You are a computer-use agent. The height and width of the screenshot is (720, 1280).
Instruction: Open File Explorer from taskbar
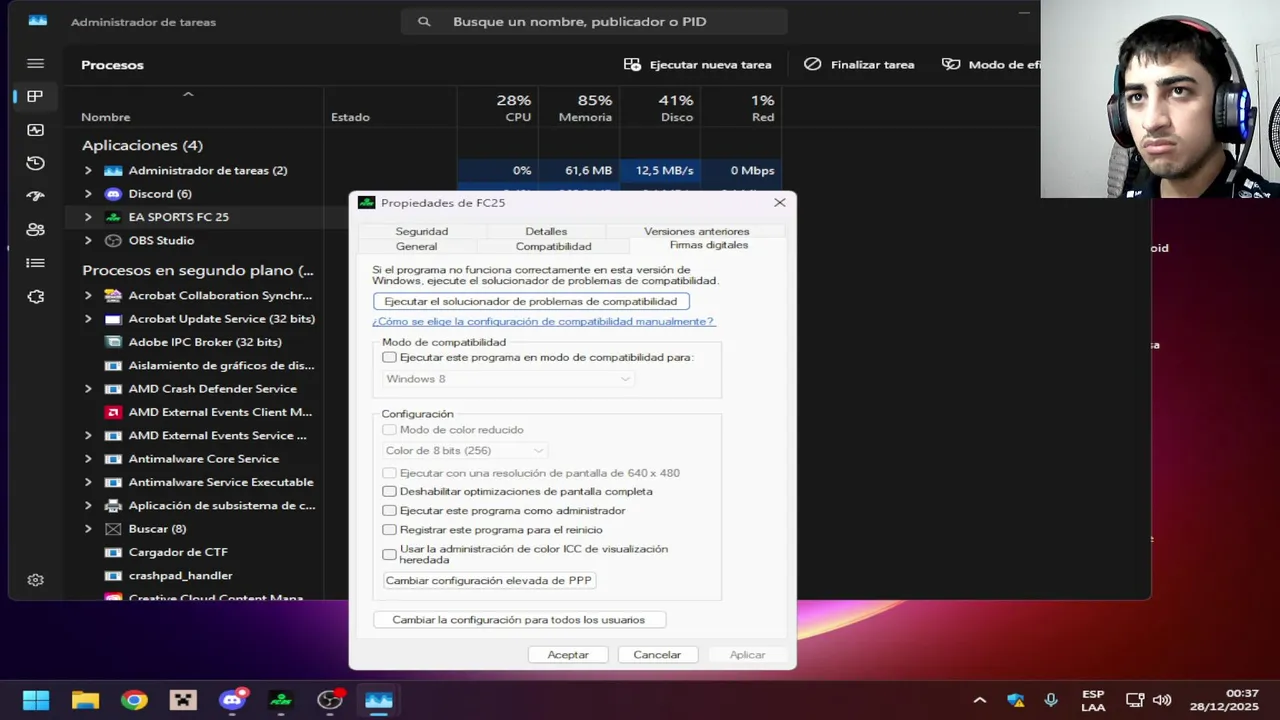point(85,700)
